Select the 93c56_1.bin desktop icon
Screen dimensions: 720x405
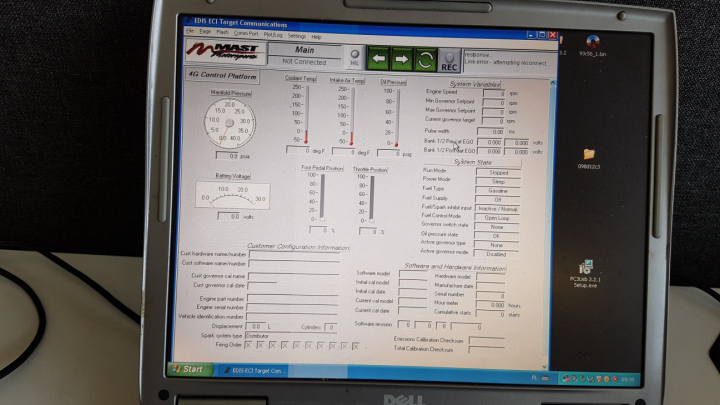592,45
